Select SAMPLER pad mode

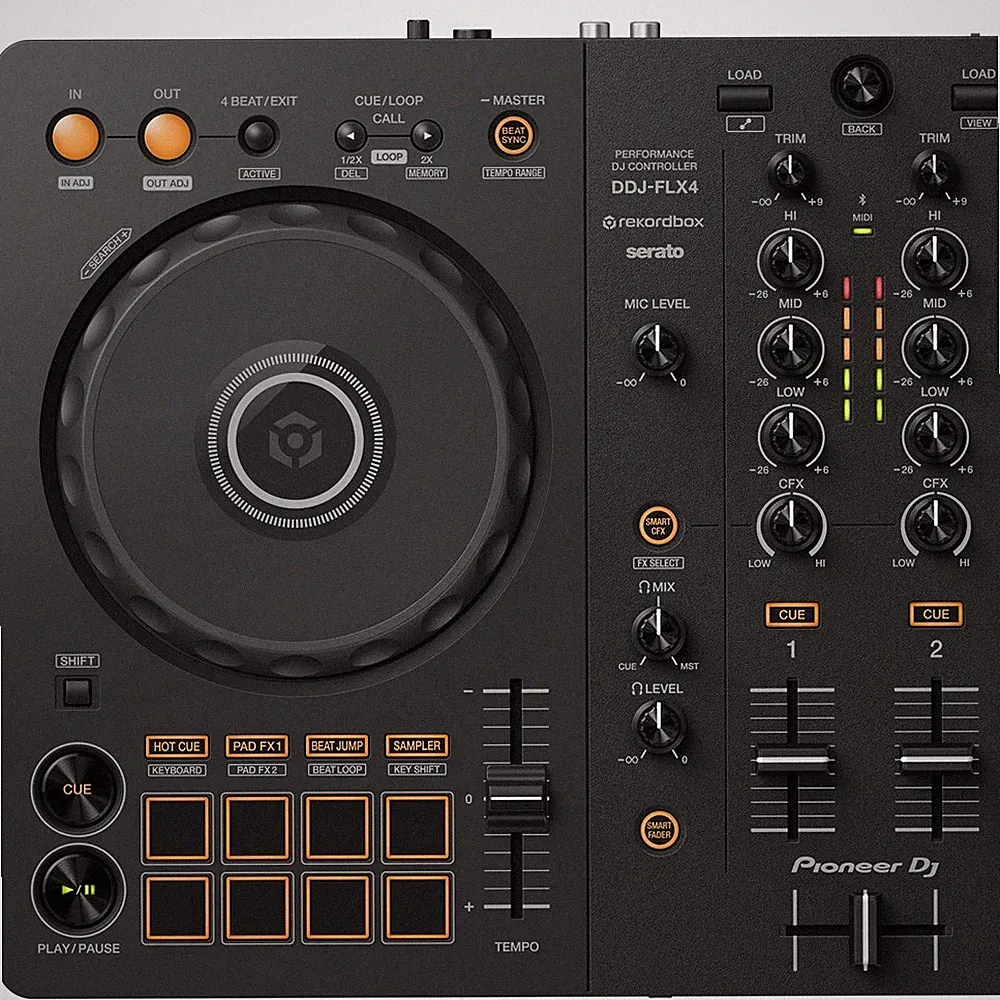pos(417,746)
